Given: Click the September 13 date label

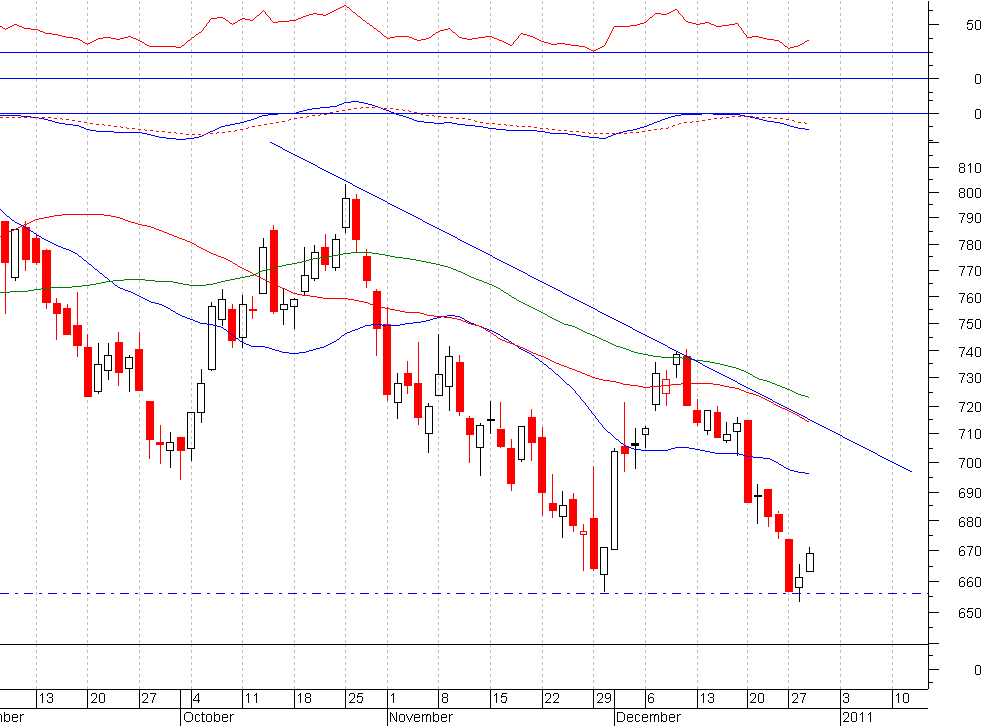Looking at the screenshot, I should [x=46, y=698].
